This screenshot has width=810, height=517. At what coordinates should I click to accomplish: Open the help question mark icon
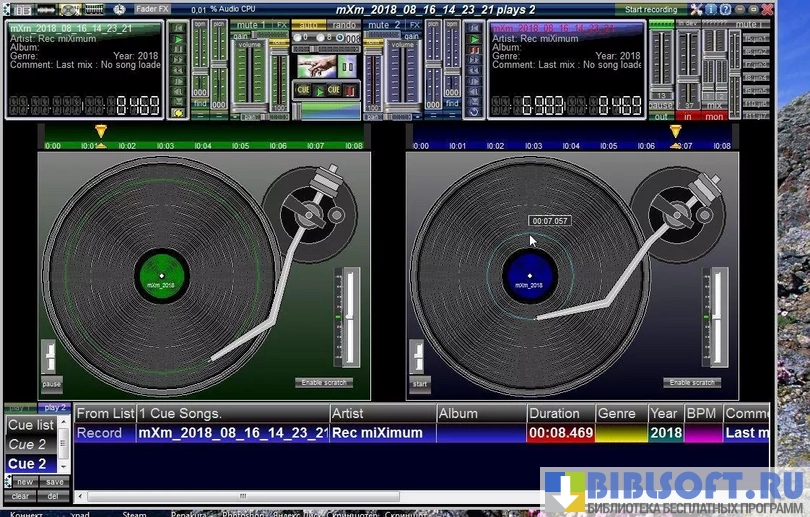726,9
